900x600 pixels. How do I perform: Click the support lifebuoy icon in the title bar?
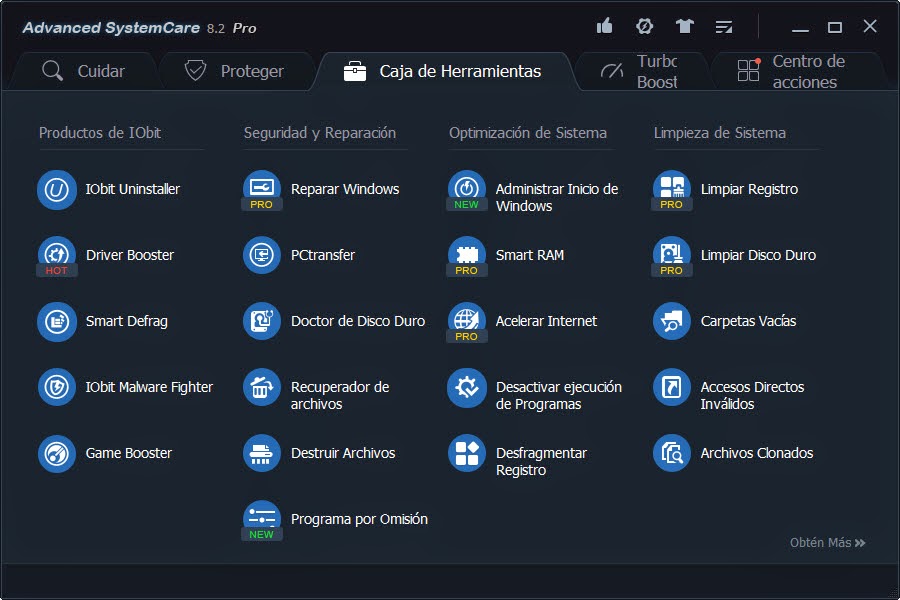(645, 26)
